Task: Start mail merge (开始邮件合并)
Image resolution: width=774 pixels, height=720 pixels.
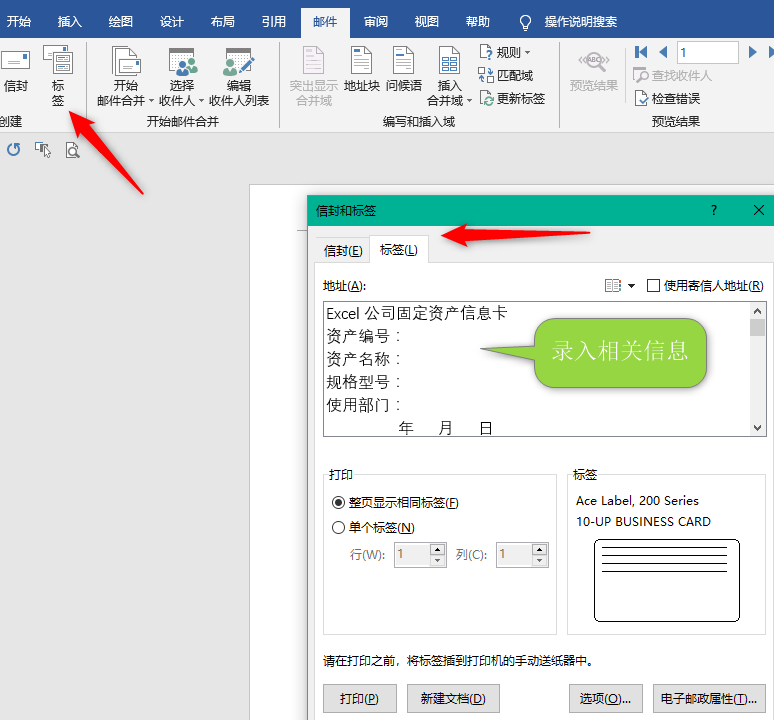Action: [x=125, y=76]
